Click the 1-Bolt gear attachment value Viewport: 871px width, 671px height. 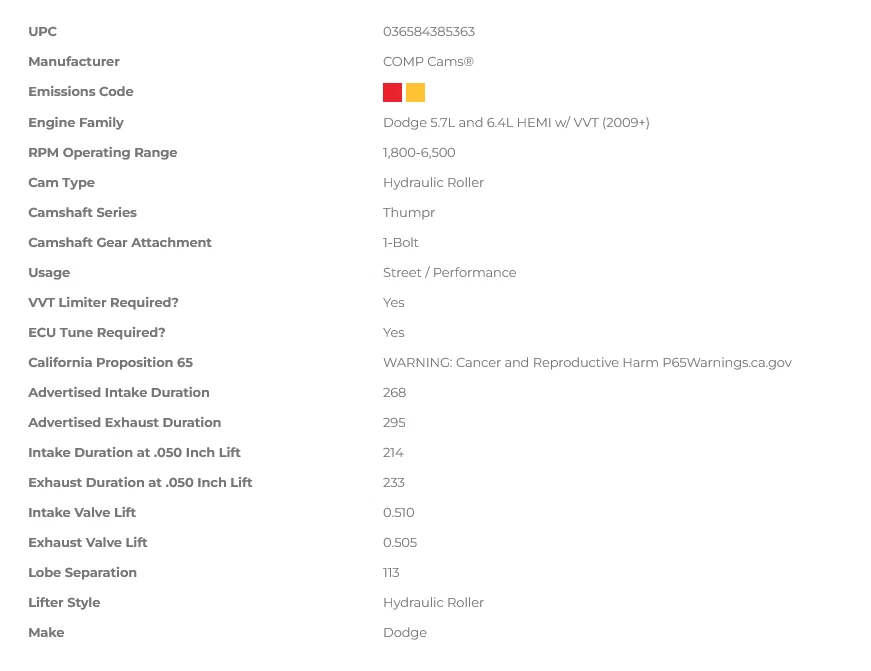coord(401,243)
